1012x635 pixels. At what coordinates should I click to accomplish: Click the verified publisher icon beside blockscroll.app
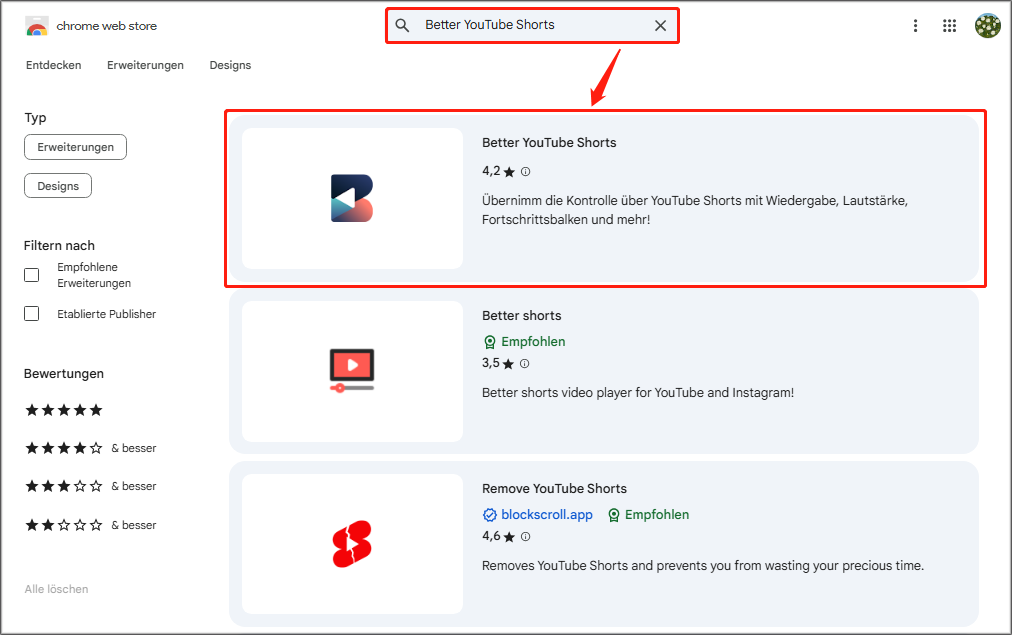tap(490, 514)
